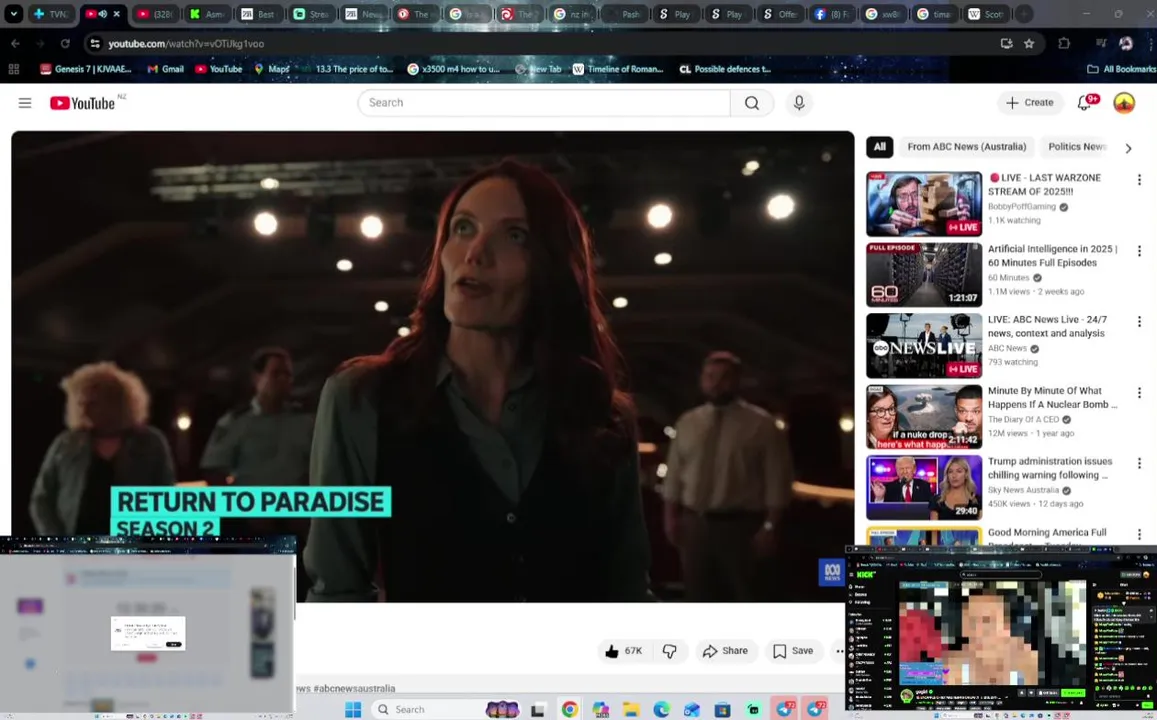
Task: Switch to the Offer tab
Action: tap(780, 14)
